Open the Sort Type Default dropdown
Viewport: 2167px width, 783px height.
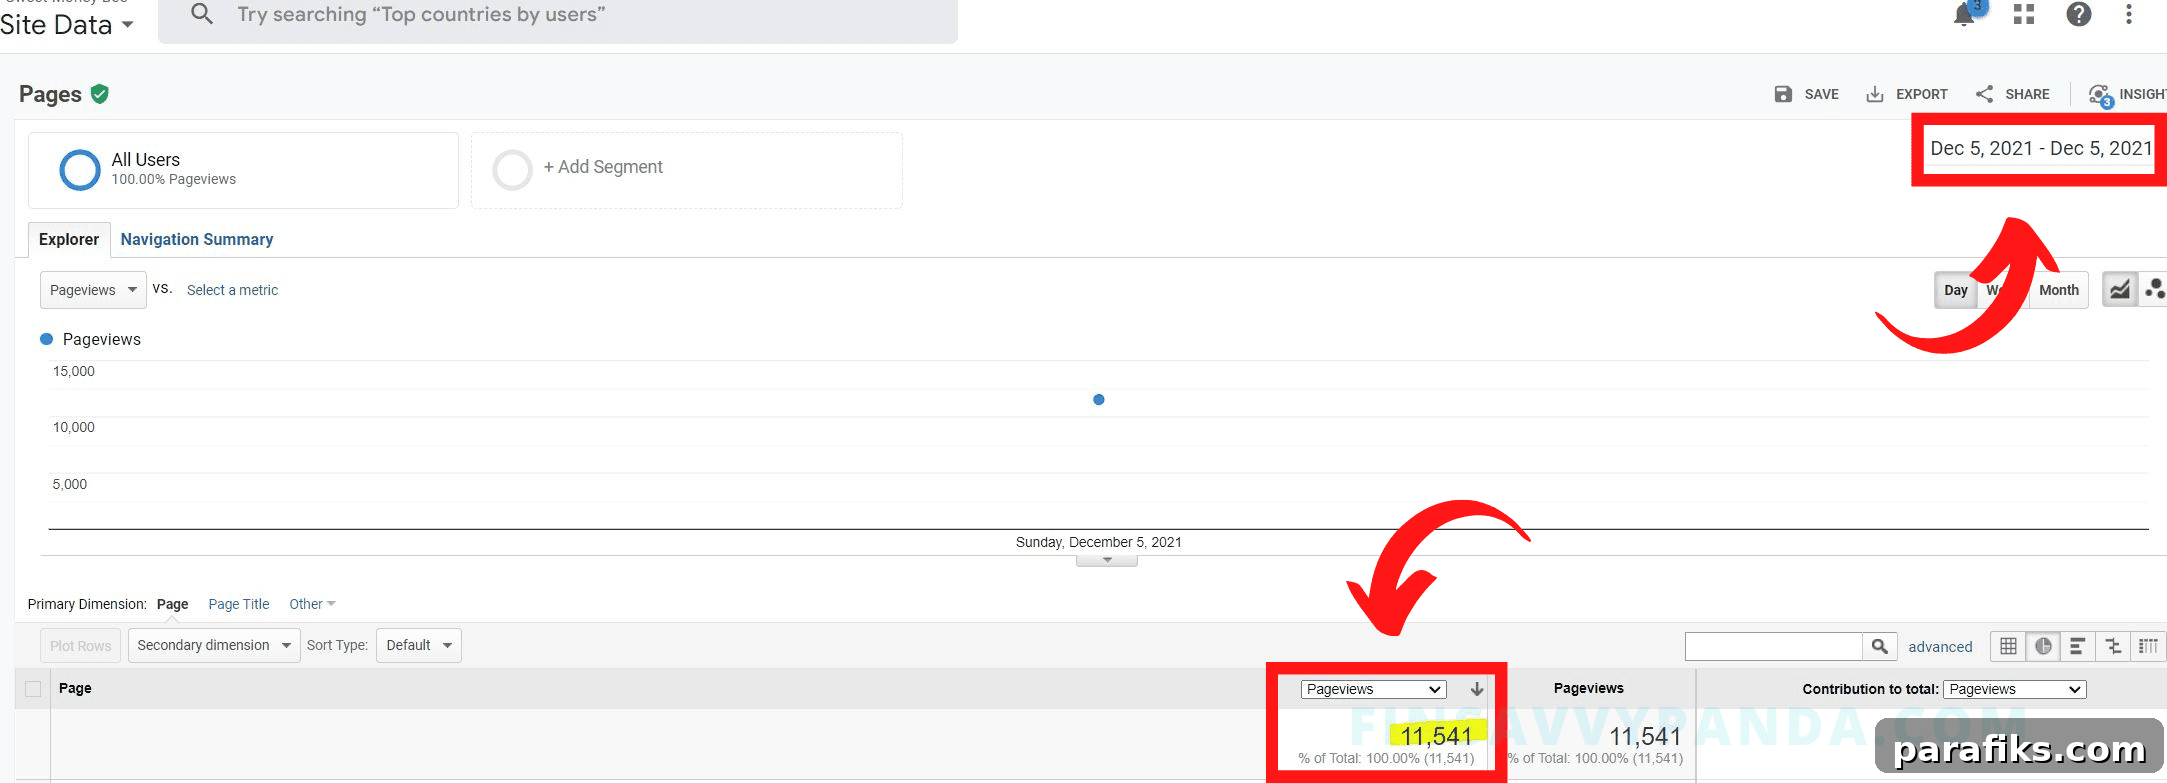pos(419,645)
